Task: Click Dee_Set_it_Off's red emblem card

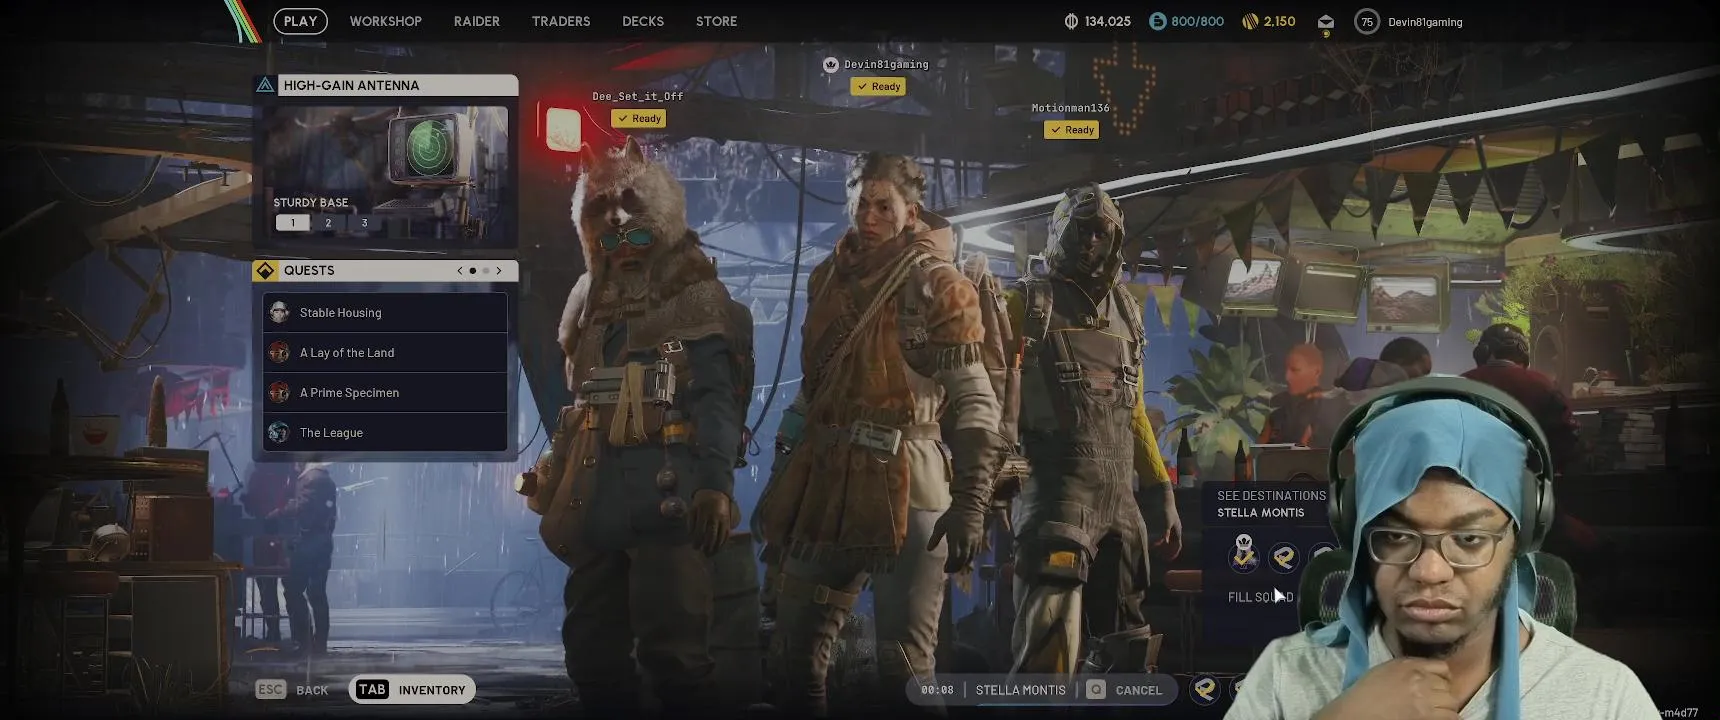Action: click(x=562, y=128)
